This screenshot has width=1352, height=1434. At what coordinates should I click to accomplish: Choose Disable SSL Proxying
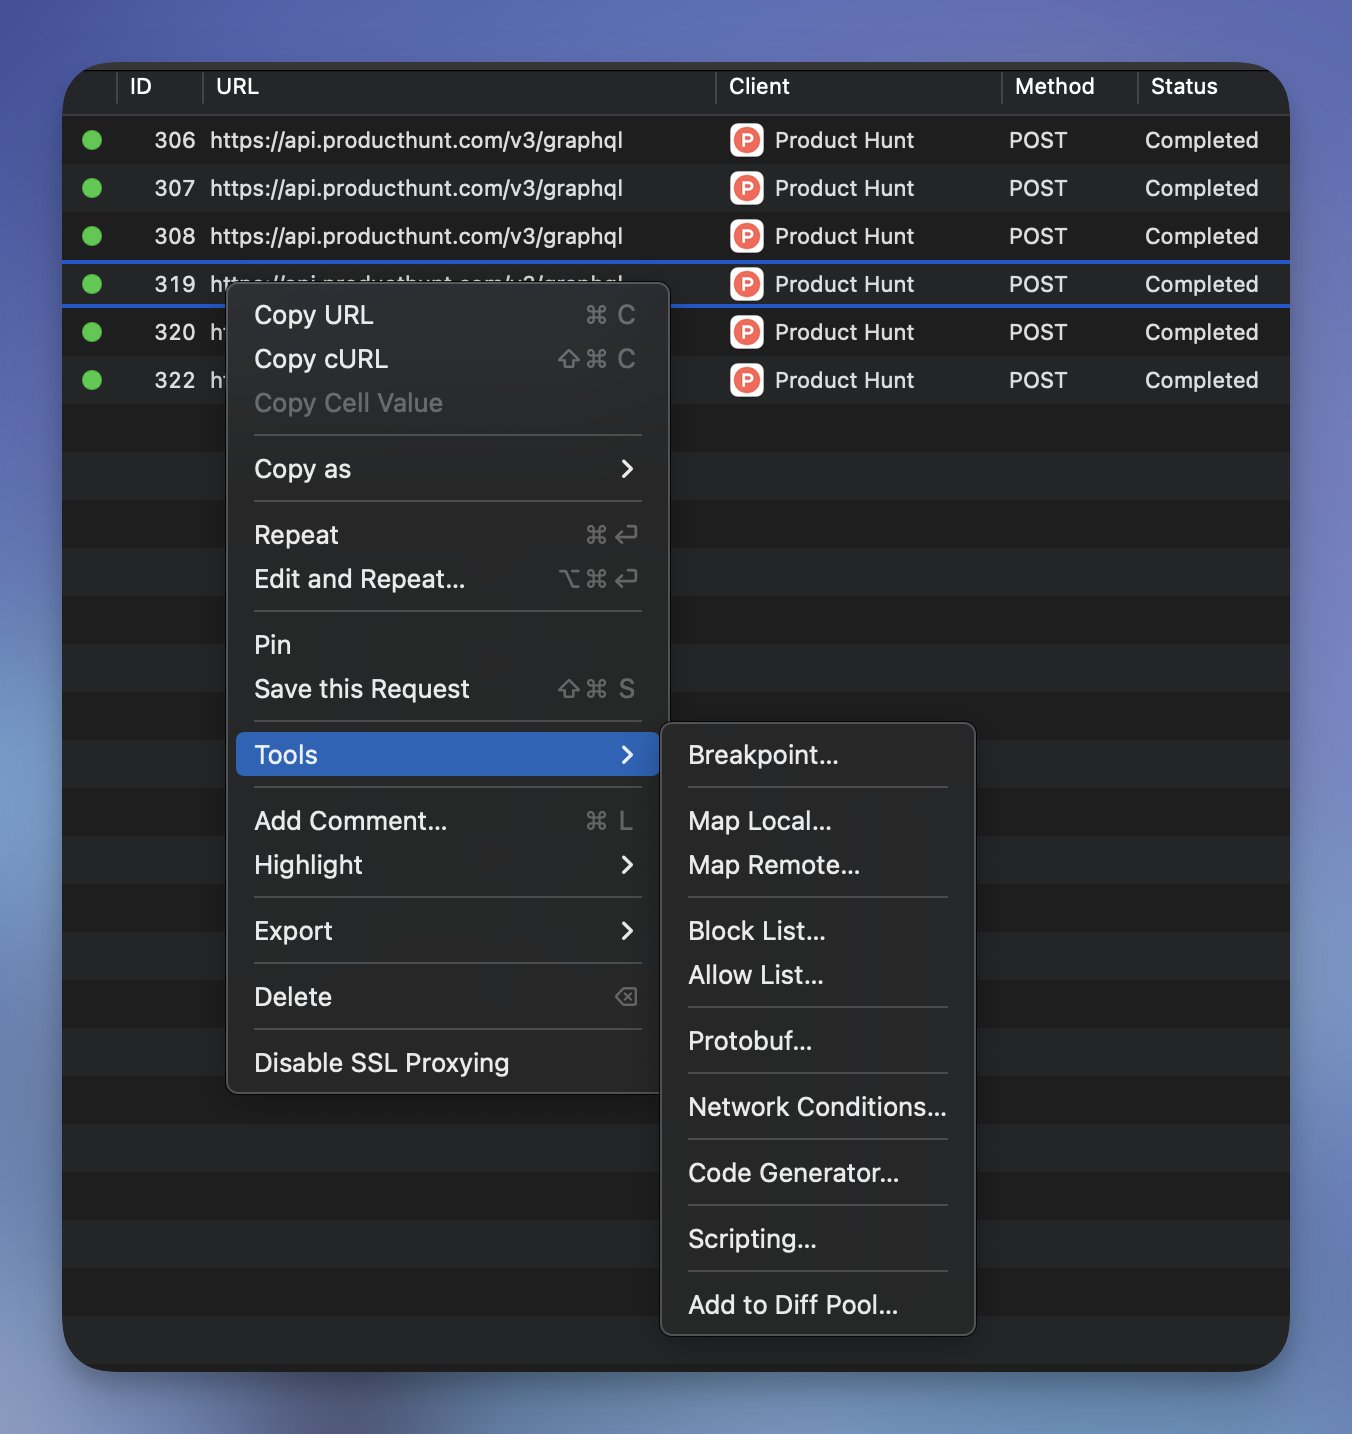447,1063
